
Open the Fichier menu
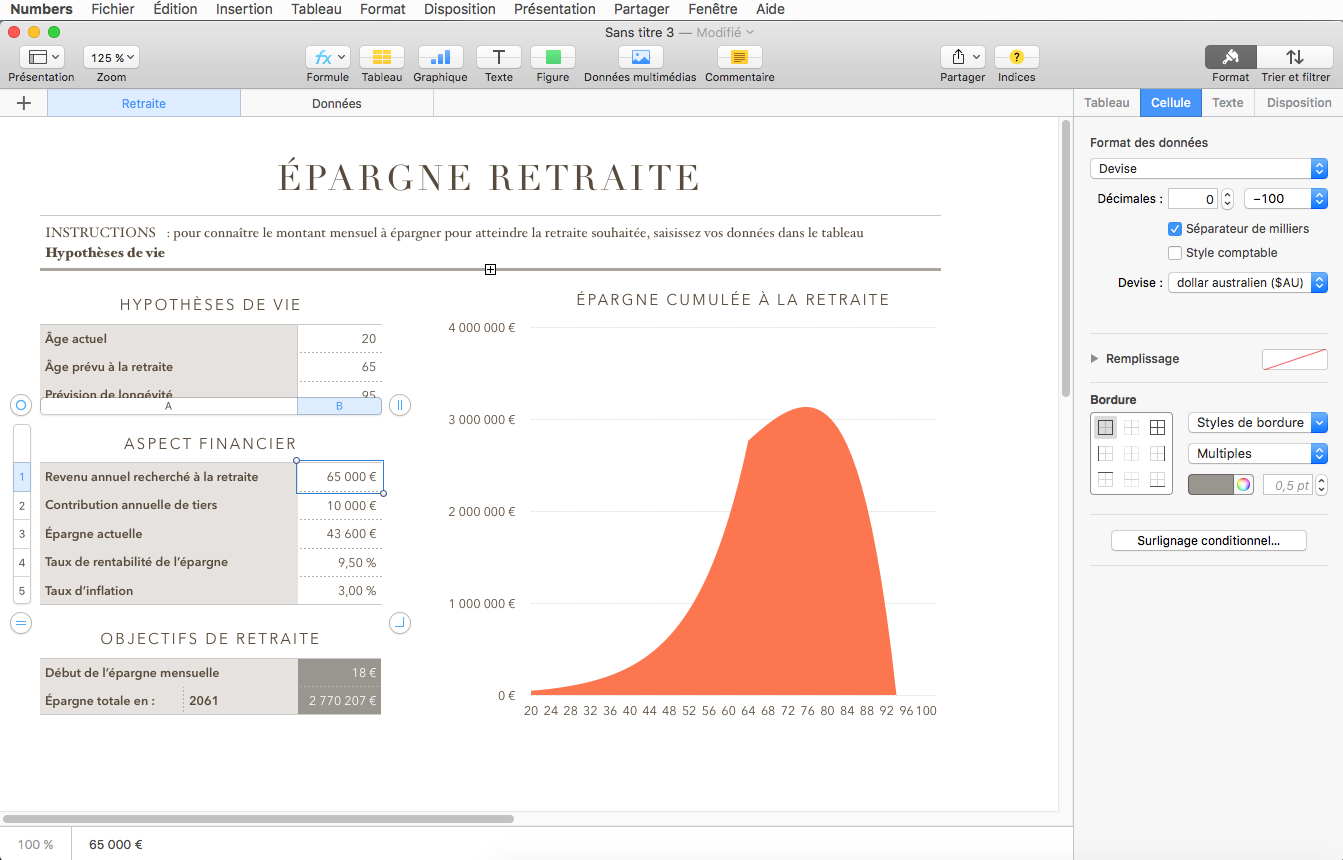[113, 9]
